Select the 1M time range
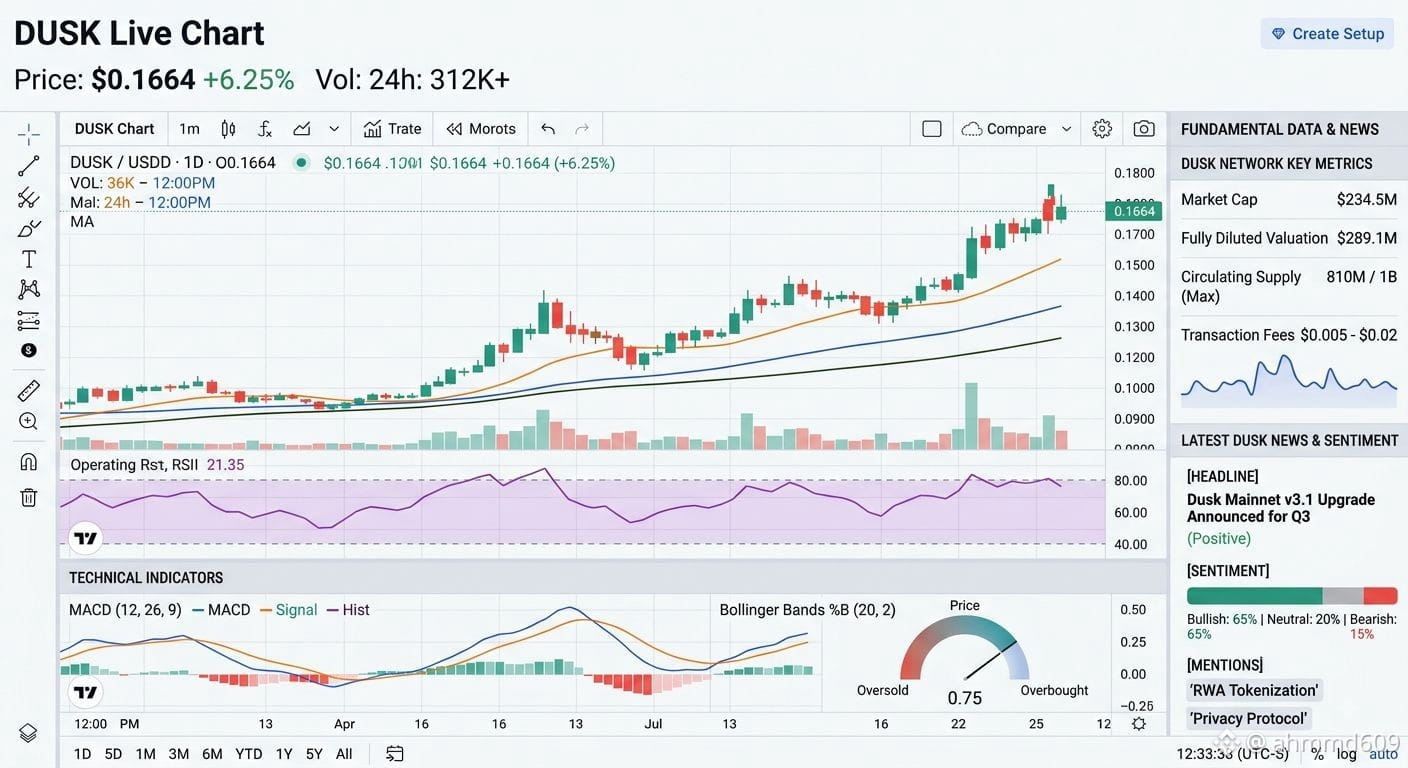 coord(146,754)
